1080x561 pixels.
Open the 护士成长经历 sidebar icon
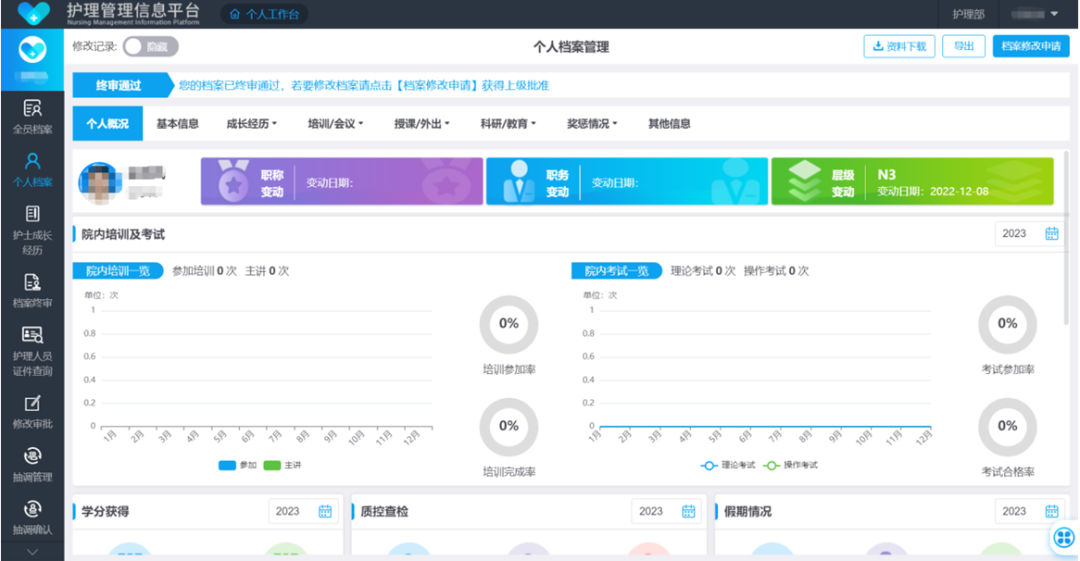pos(32,214)
